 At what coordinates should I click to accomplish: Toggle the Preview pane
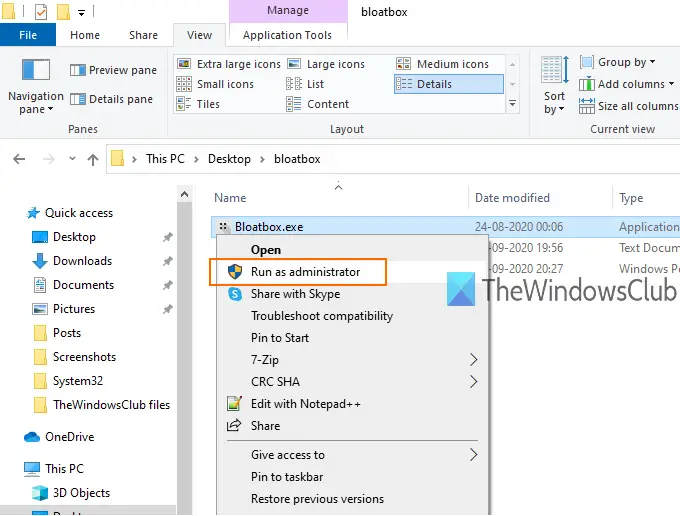113,70
